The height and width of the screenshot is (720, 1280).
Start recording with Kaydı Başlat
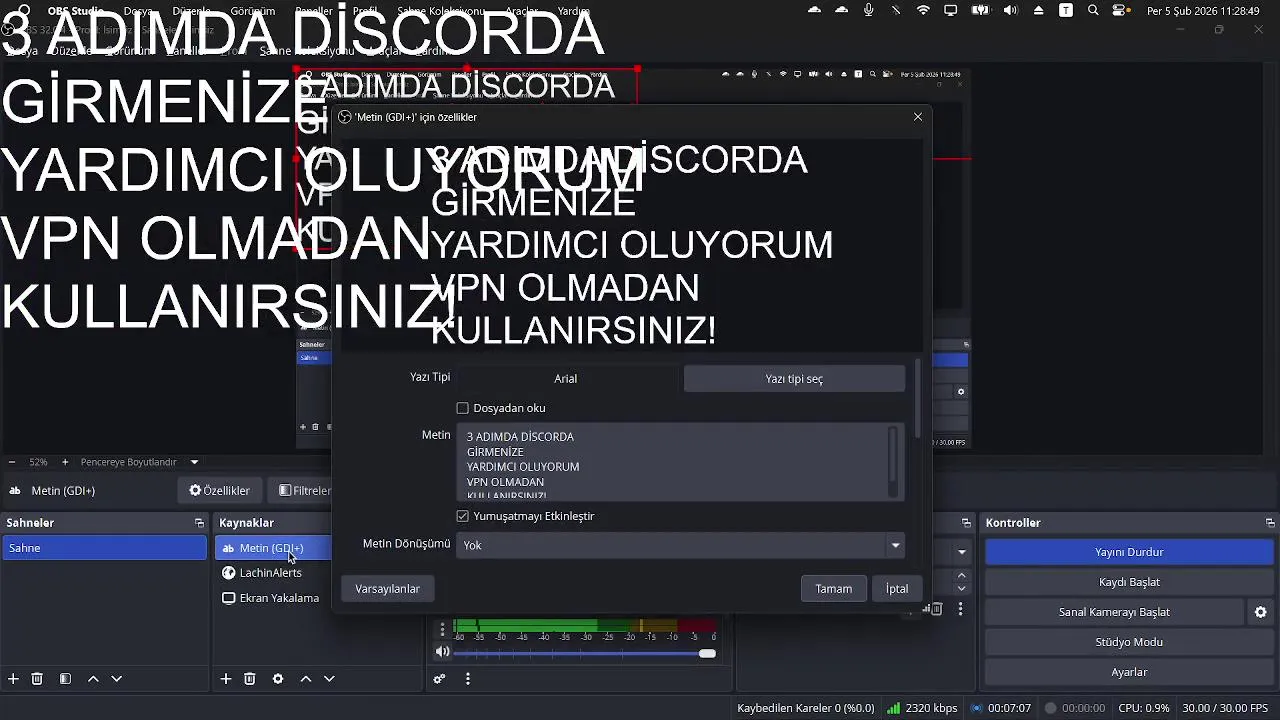[x=1129, y=582]
